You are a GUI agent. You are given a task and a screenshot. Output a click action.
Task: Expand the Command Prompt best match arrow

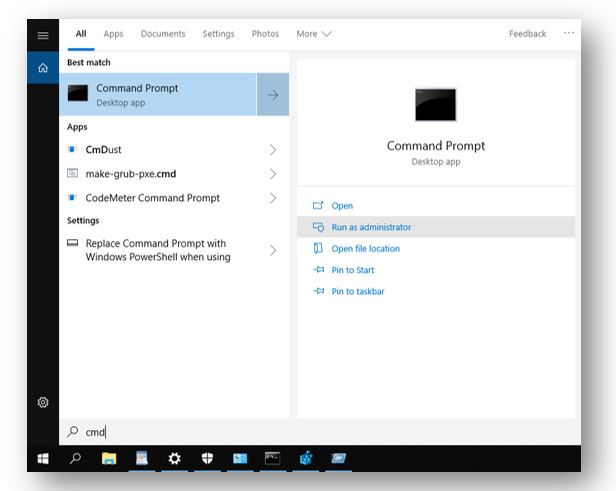(273, 94)
